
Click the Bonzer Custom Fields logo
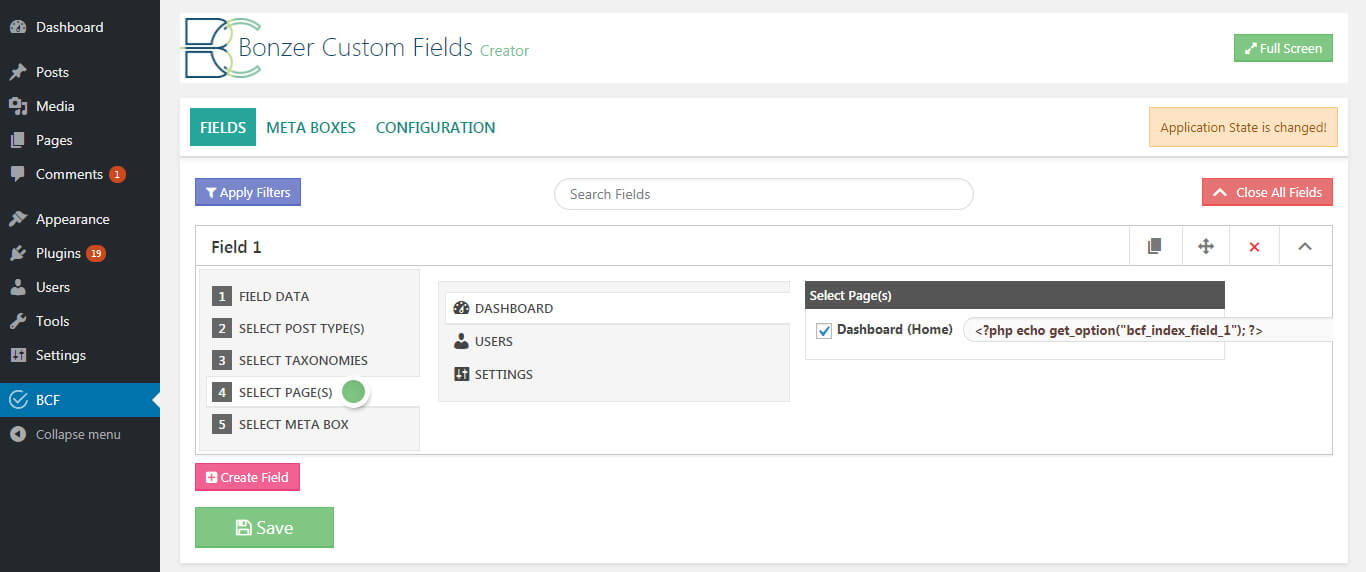pyautogui.click(x=222, y=47)
